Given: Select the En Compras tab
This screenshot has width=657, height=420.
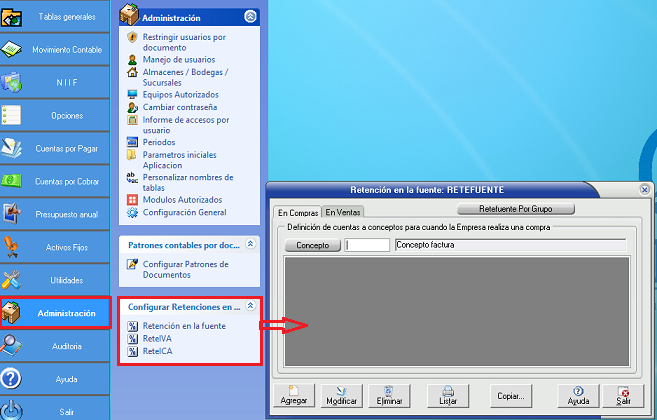Looking at the screenshot, I should point(298,212).
